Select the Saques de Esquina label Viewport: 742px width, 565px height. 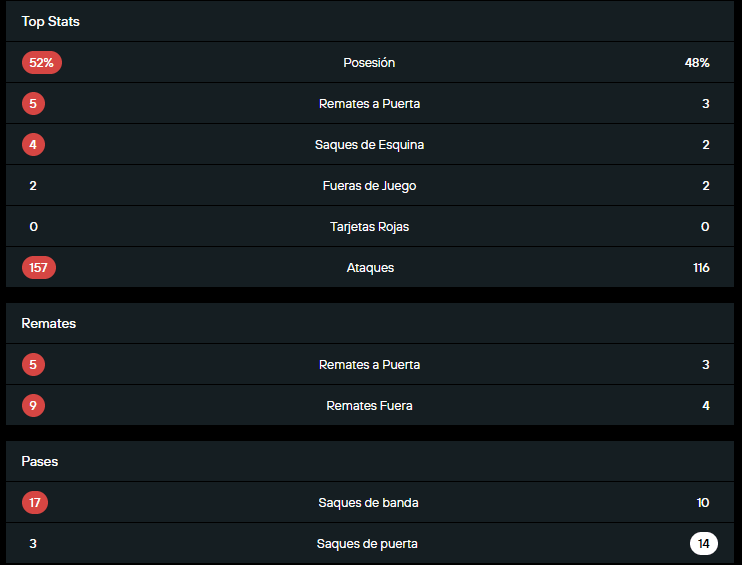[x=369, y=145]
